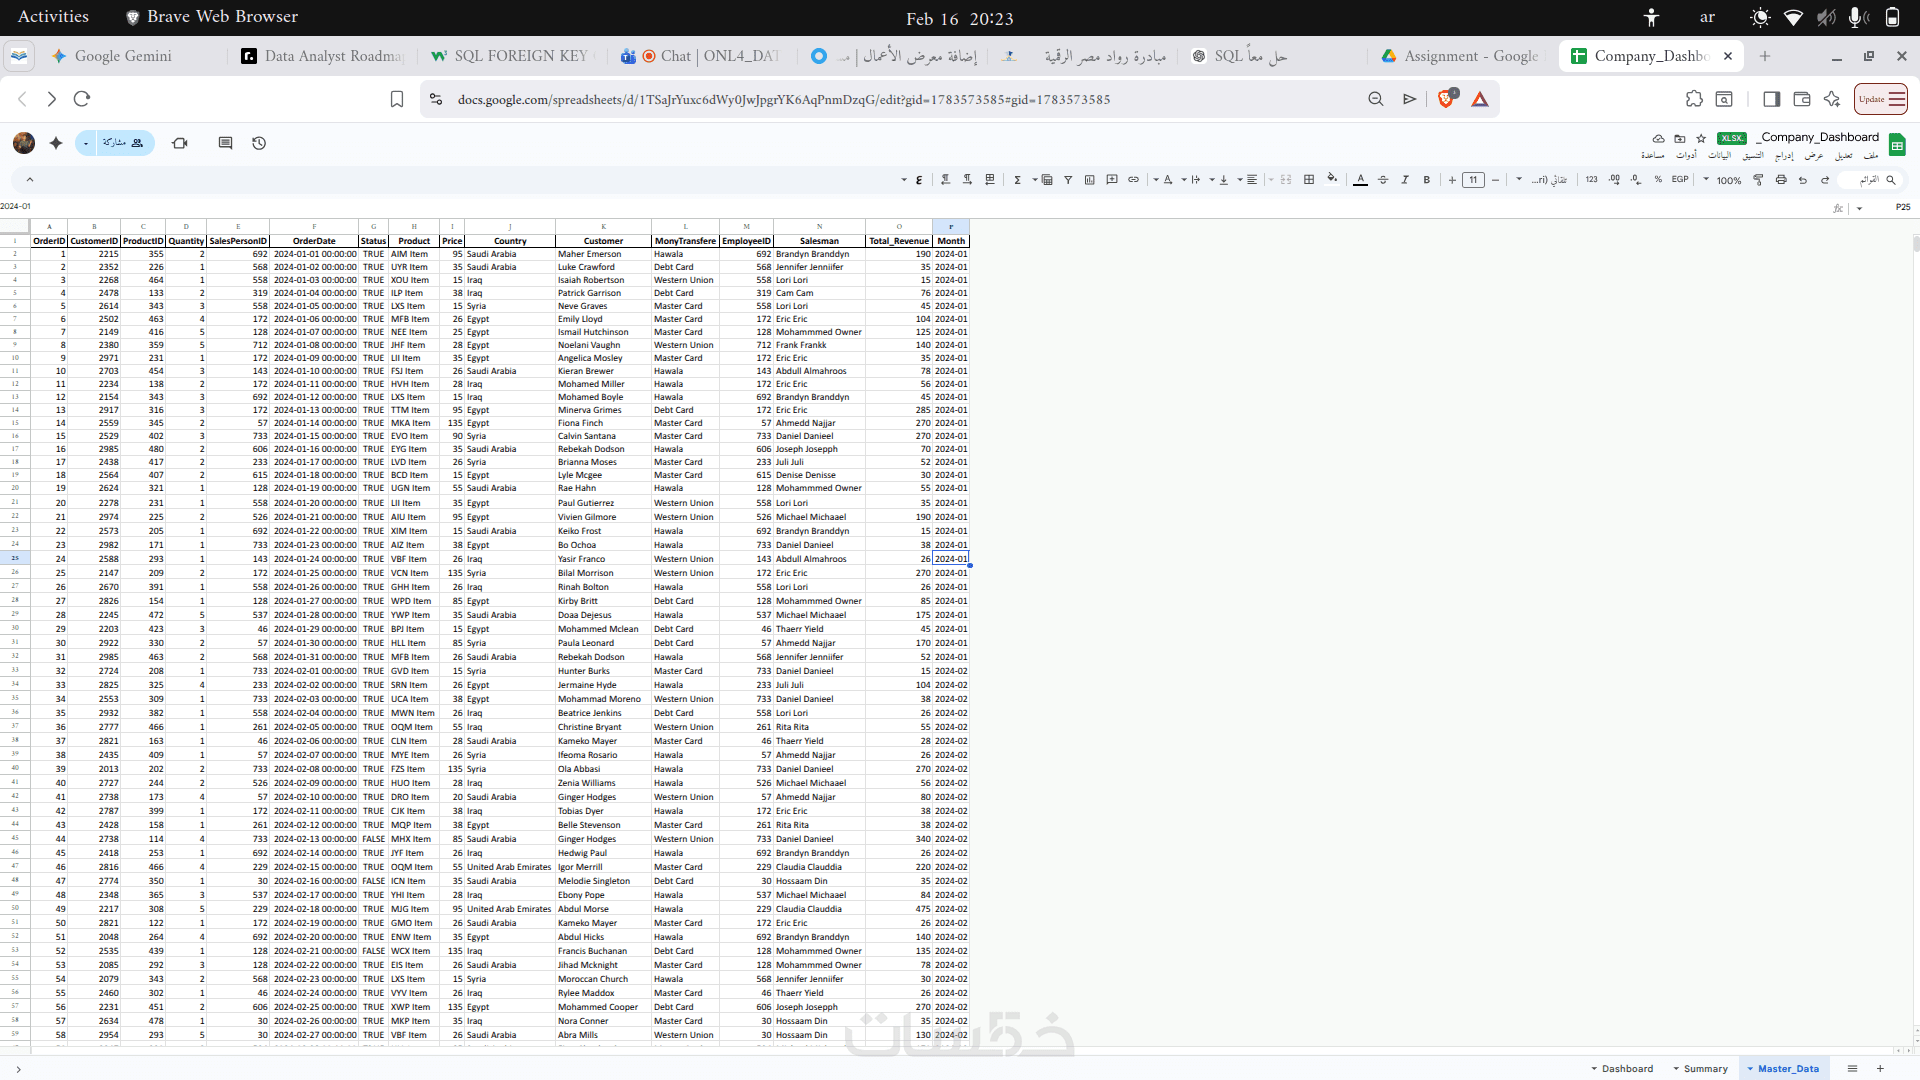Click the font size input box

[x=1473, y=180]
